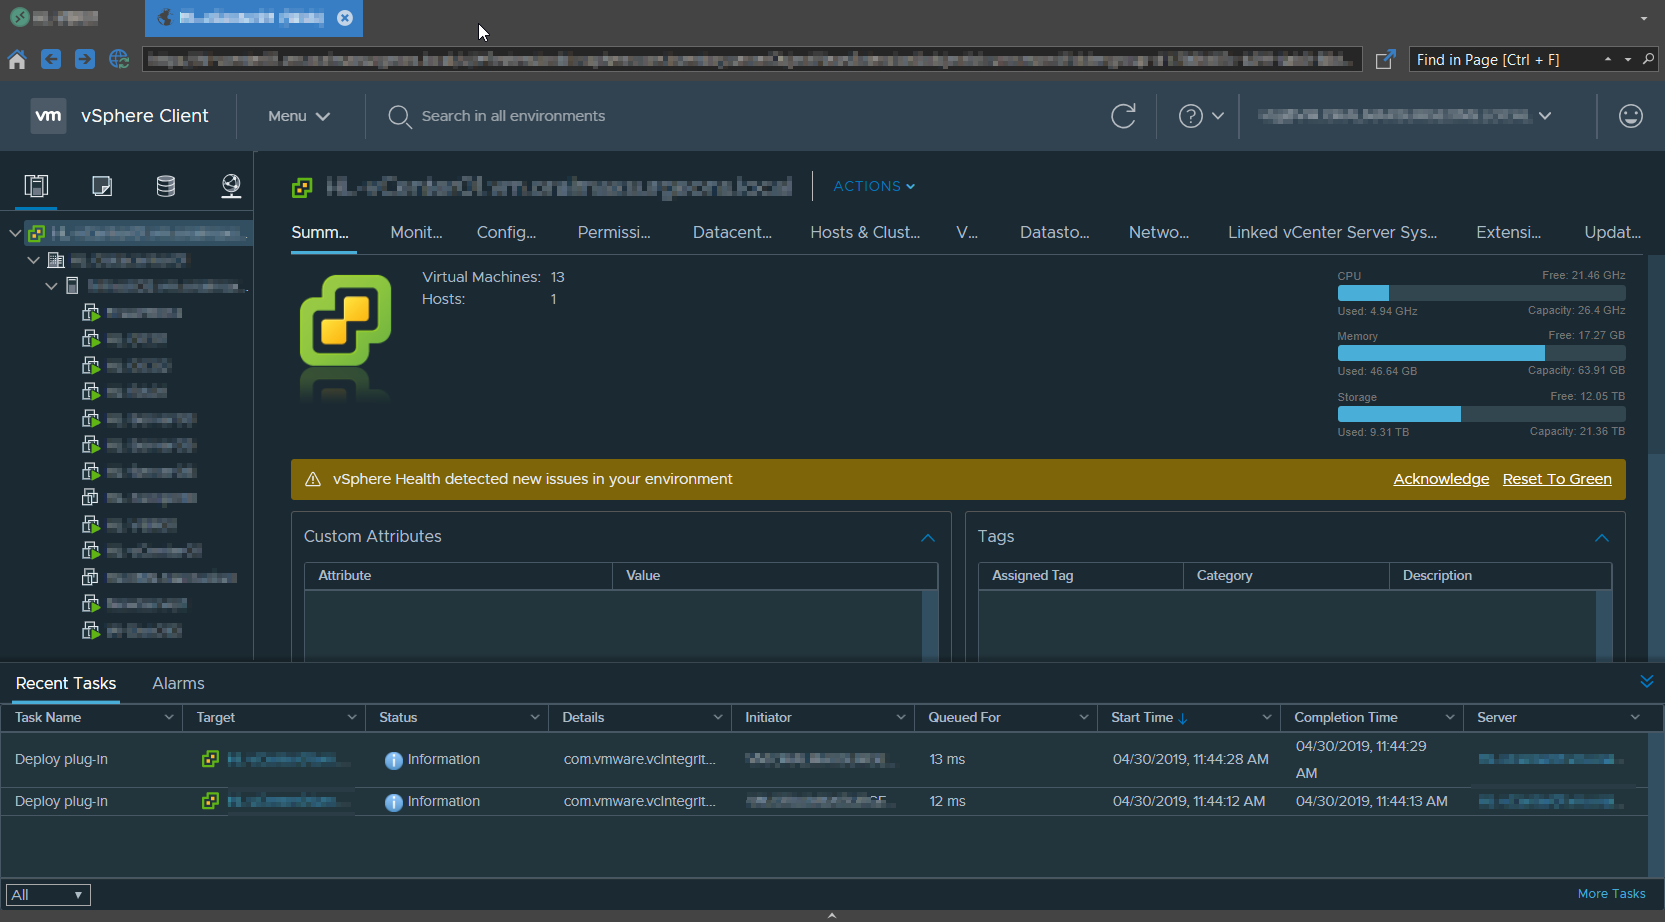Image resolution: width=1665 pixels, height=922 pixels.
Task: Click the refresh icon in the header
Action: (x=1123, y=116)
